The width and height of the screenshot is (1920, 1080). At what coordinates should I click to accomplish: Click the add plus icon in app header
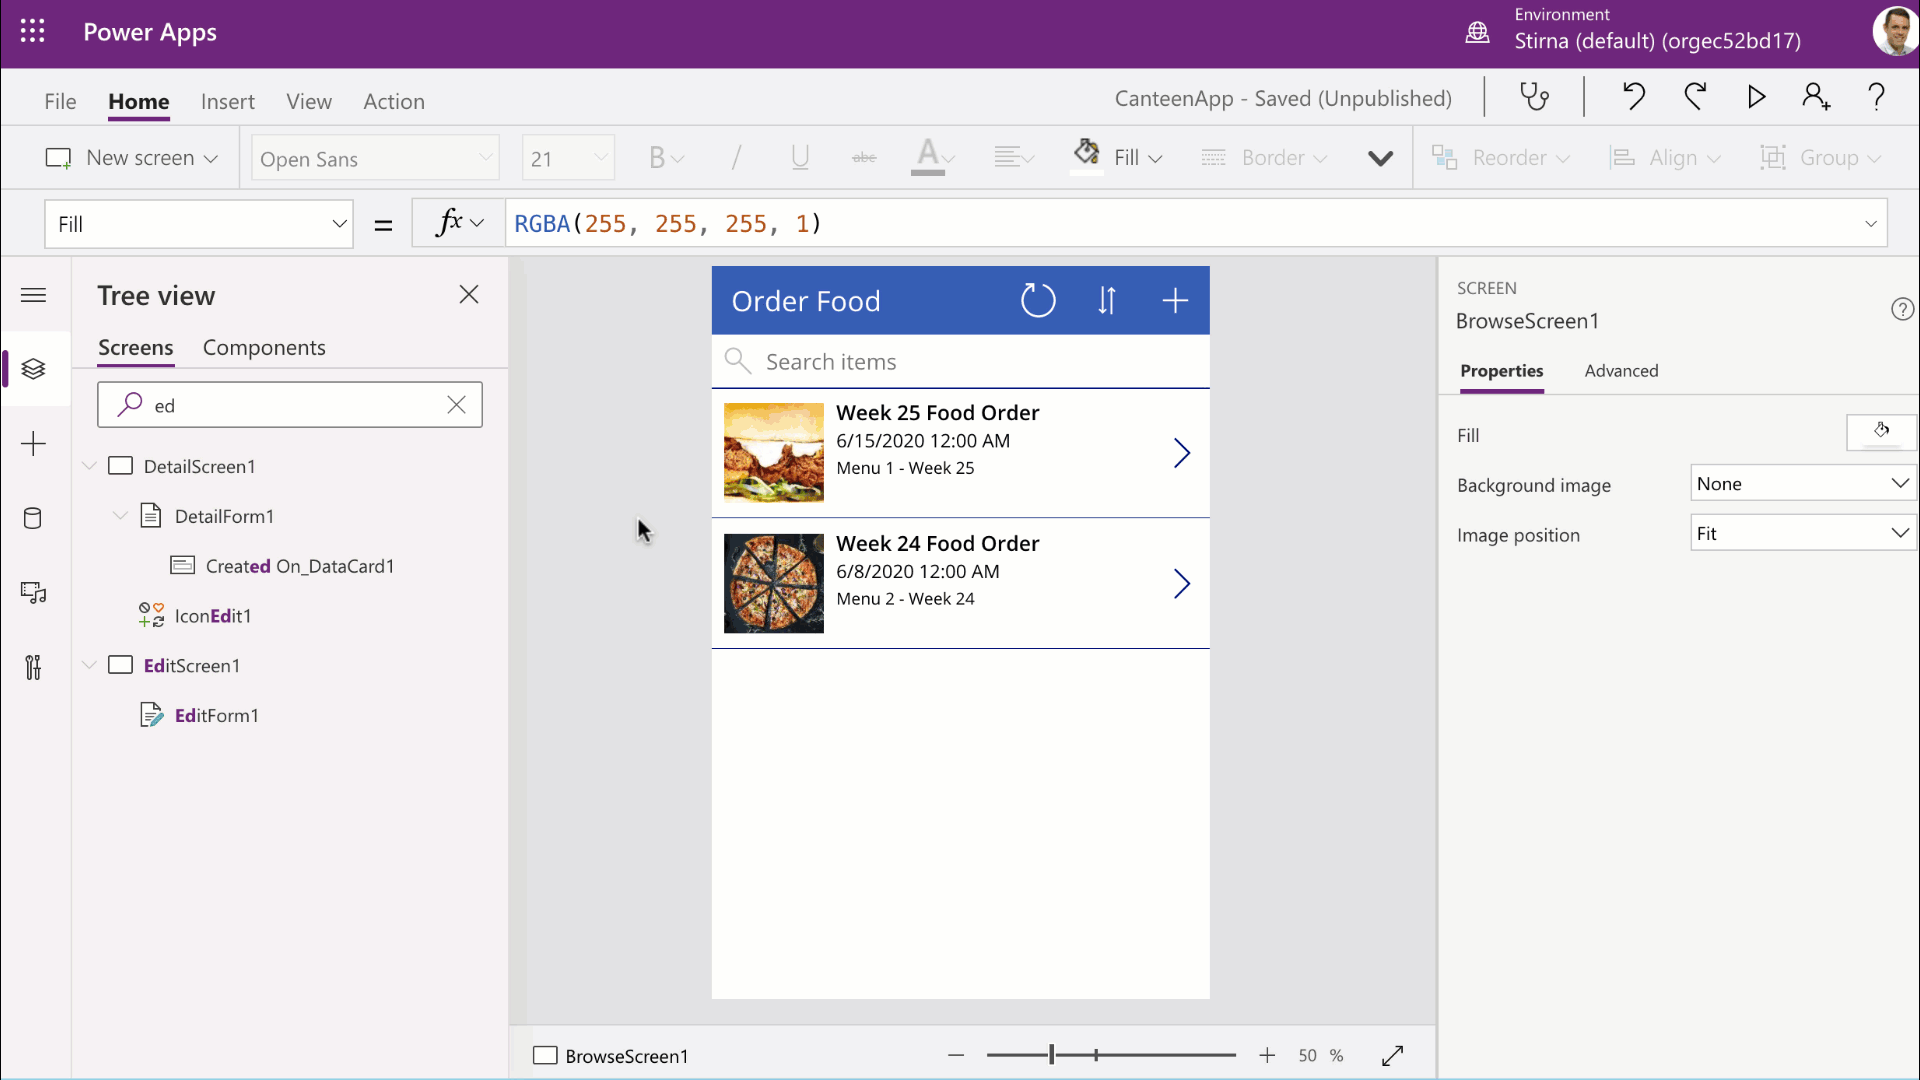[1175, 300]
